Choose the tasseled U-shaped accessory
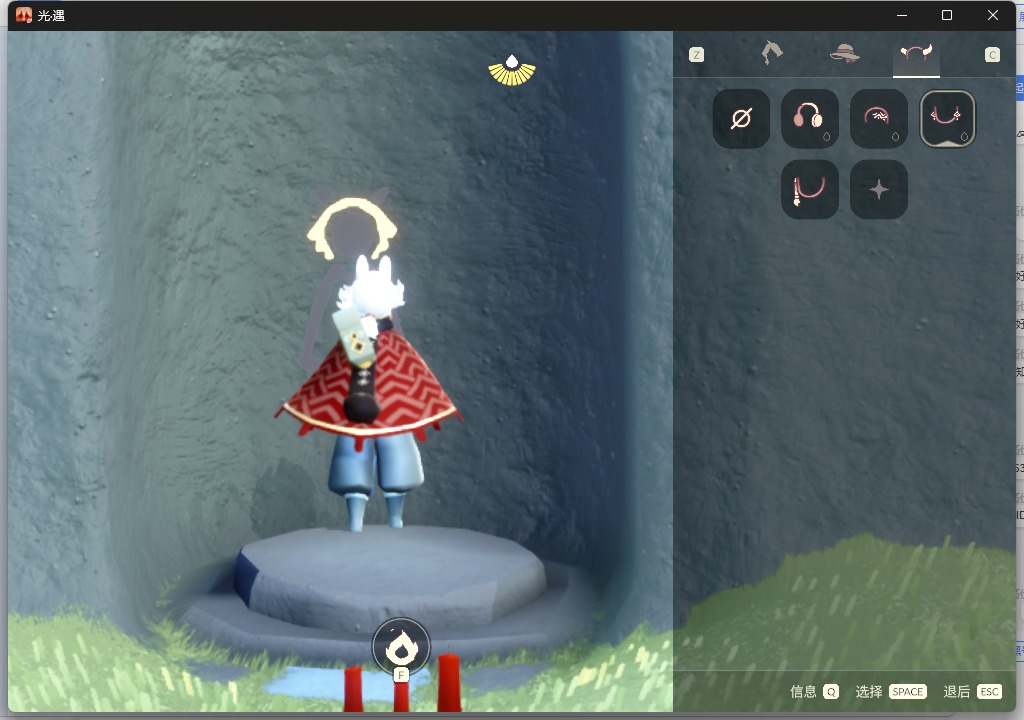Screen dimensions: 1024x720 point(810,189)
